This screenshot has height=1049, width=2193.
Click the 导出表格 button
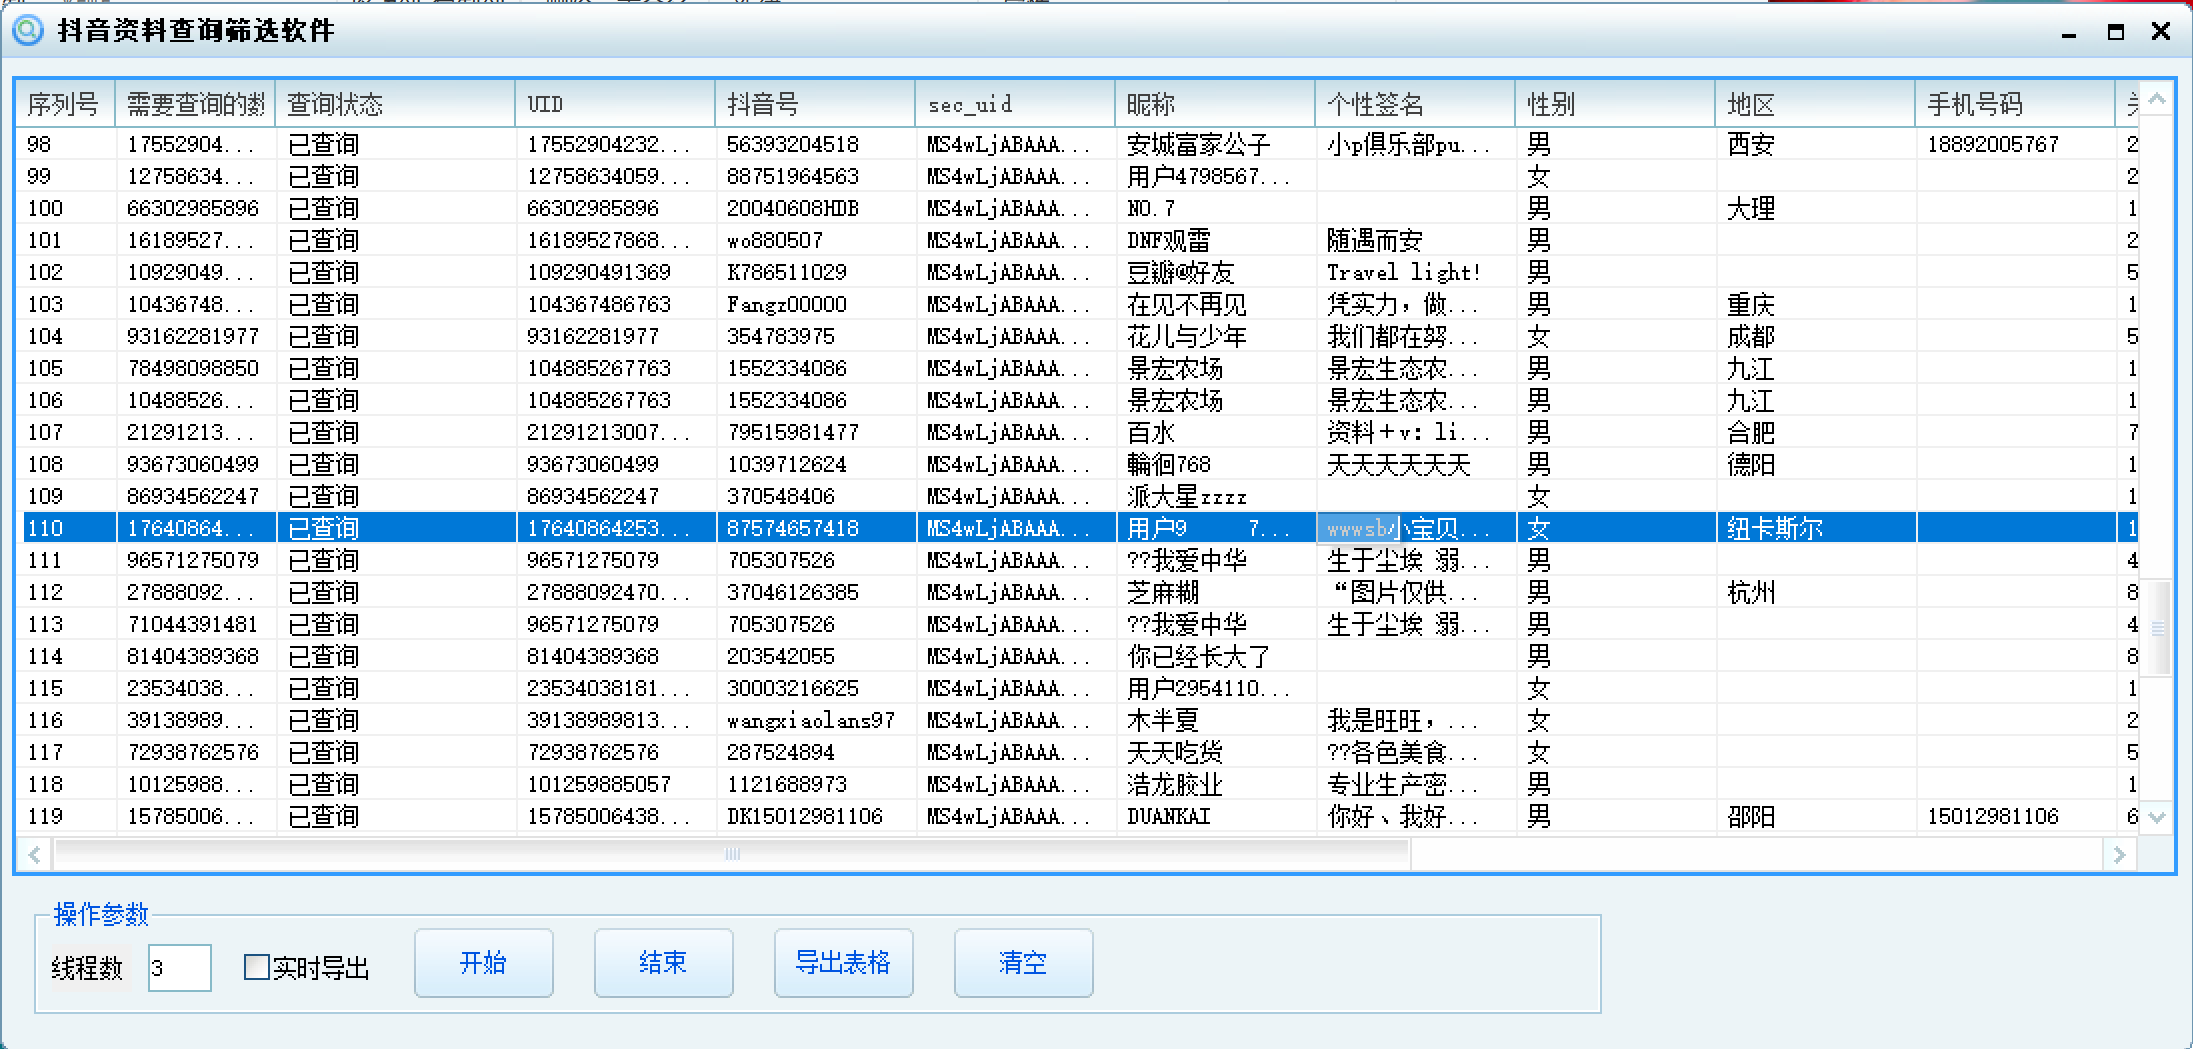point(844,963)
